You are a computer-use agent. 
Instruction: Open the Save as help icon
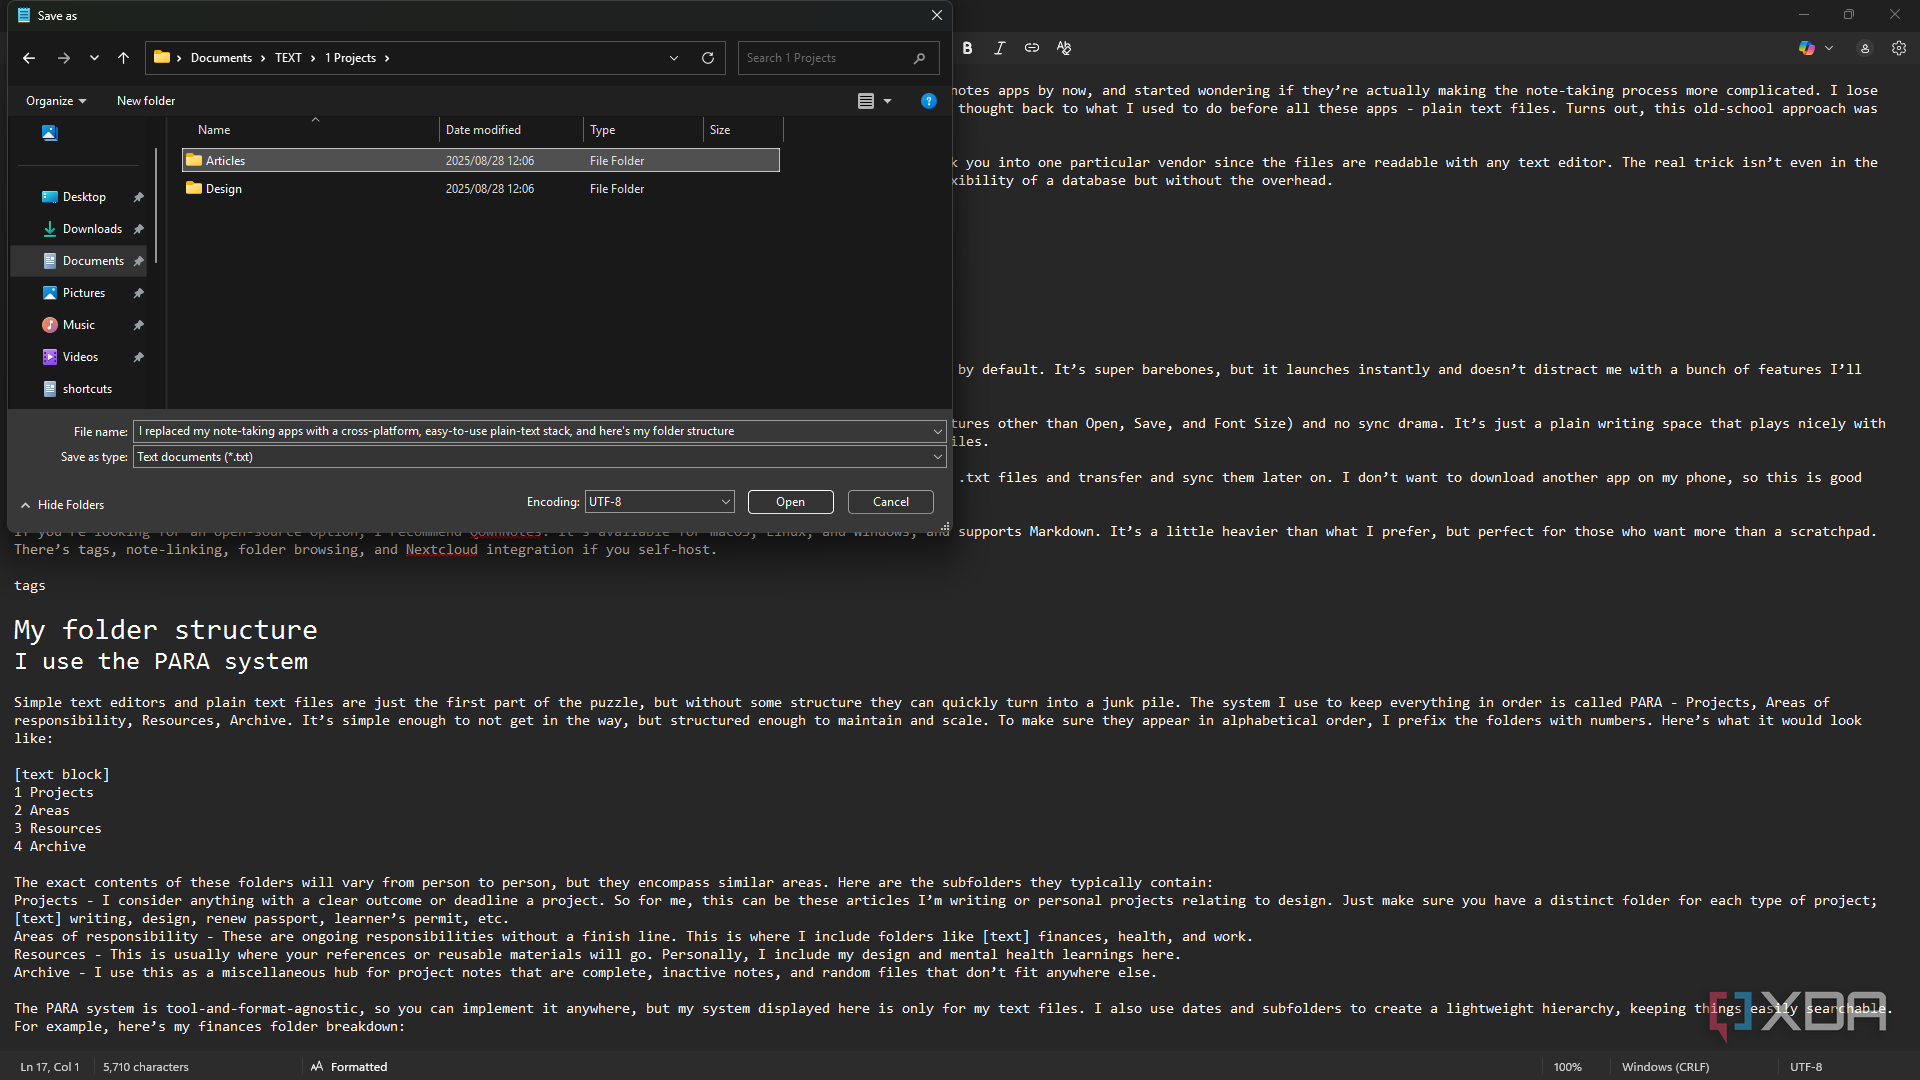pos(929,101)
